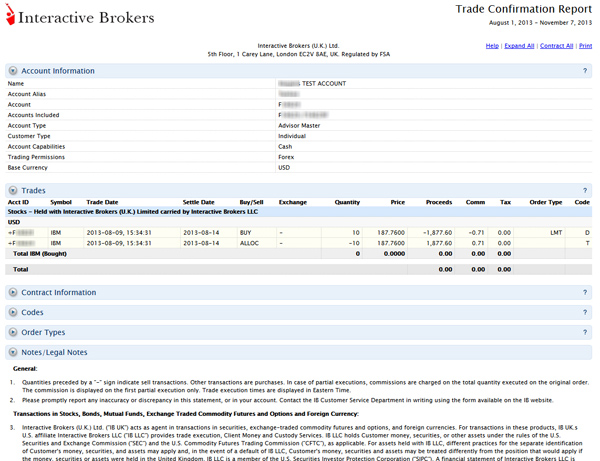This screenshot has height=461, width=600.
Task: Open help icon for Contract Information
Action: pyautogui.click(x=585, y=292)
